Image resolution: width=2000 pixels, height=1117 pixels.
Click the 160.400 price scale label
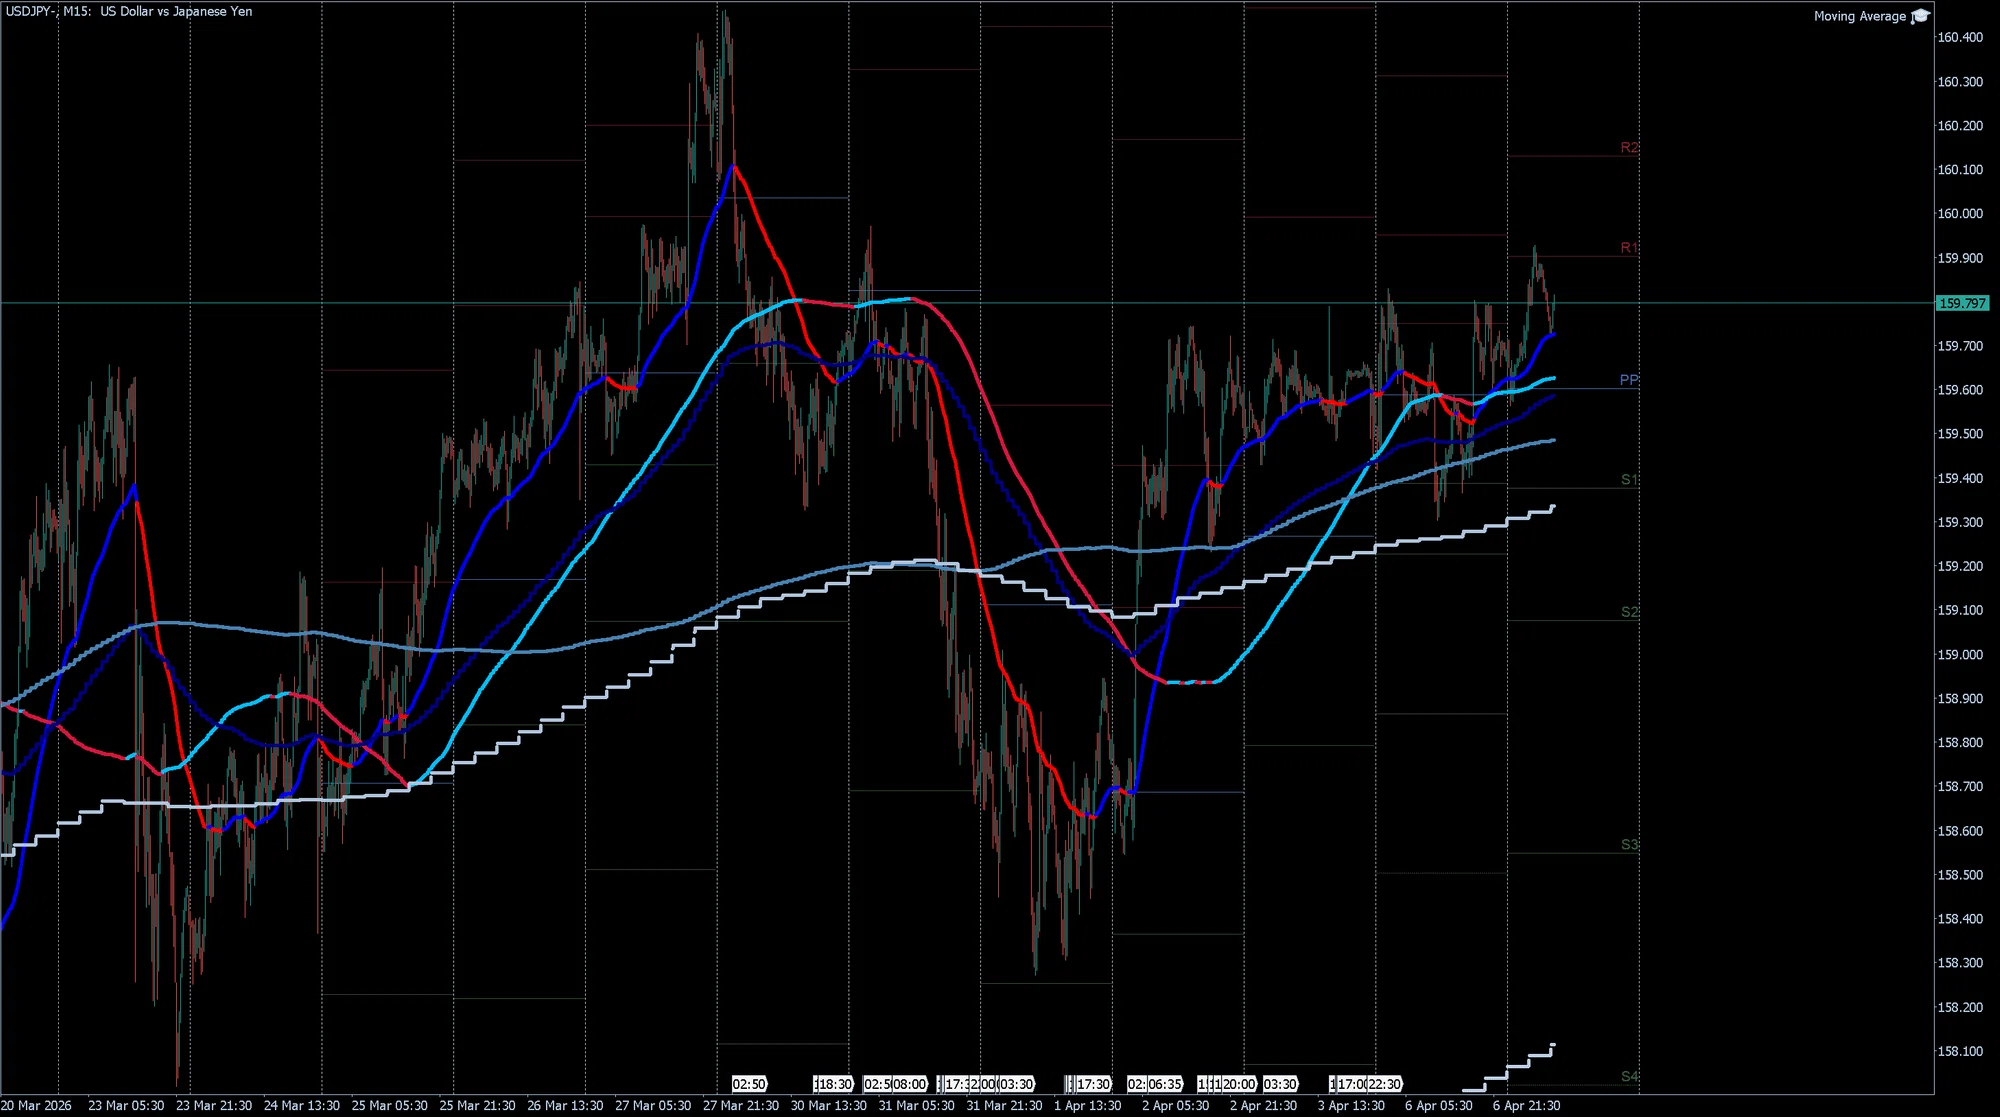pos(1960,38)
